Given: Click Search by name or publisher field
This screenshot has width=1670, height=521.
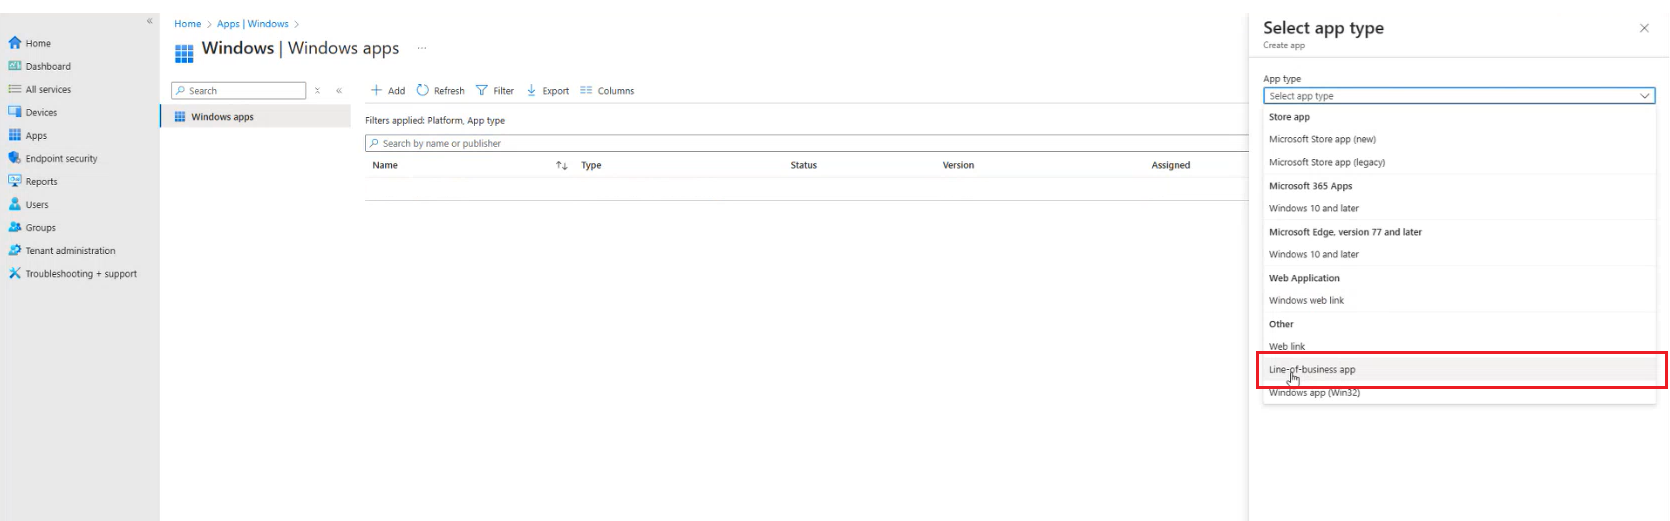Looking at the screenshot, I should 806,143.
